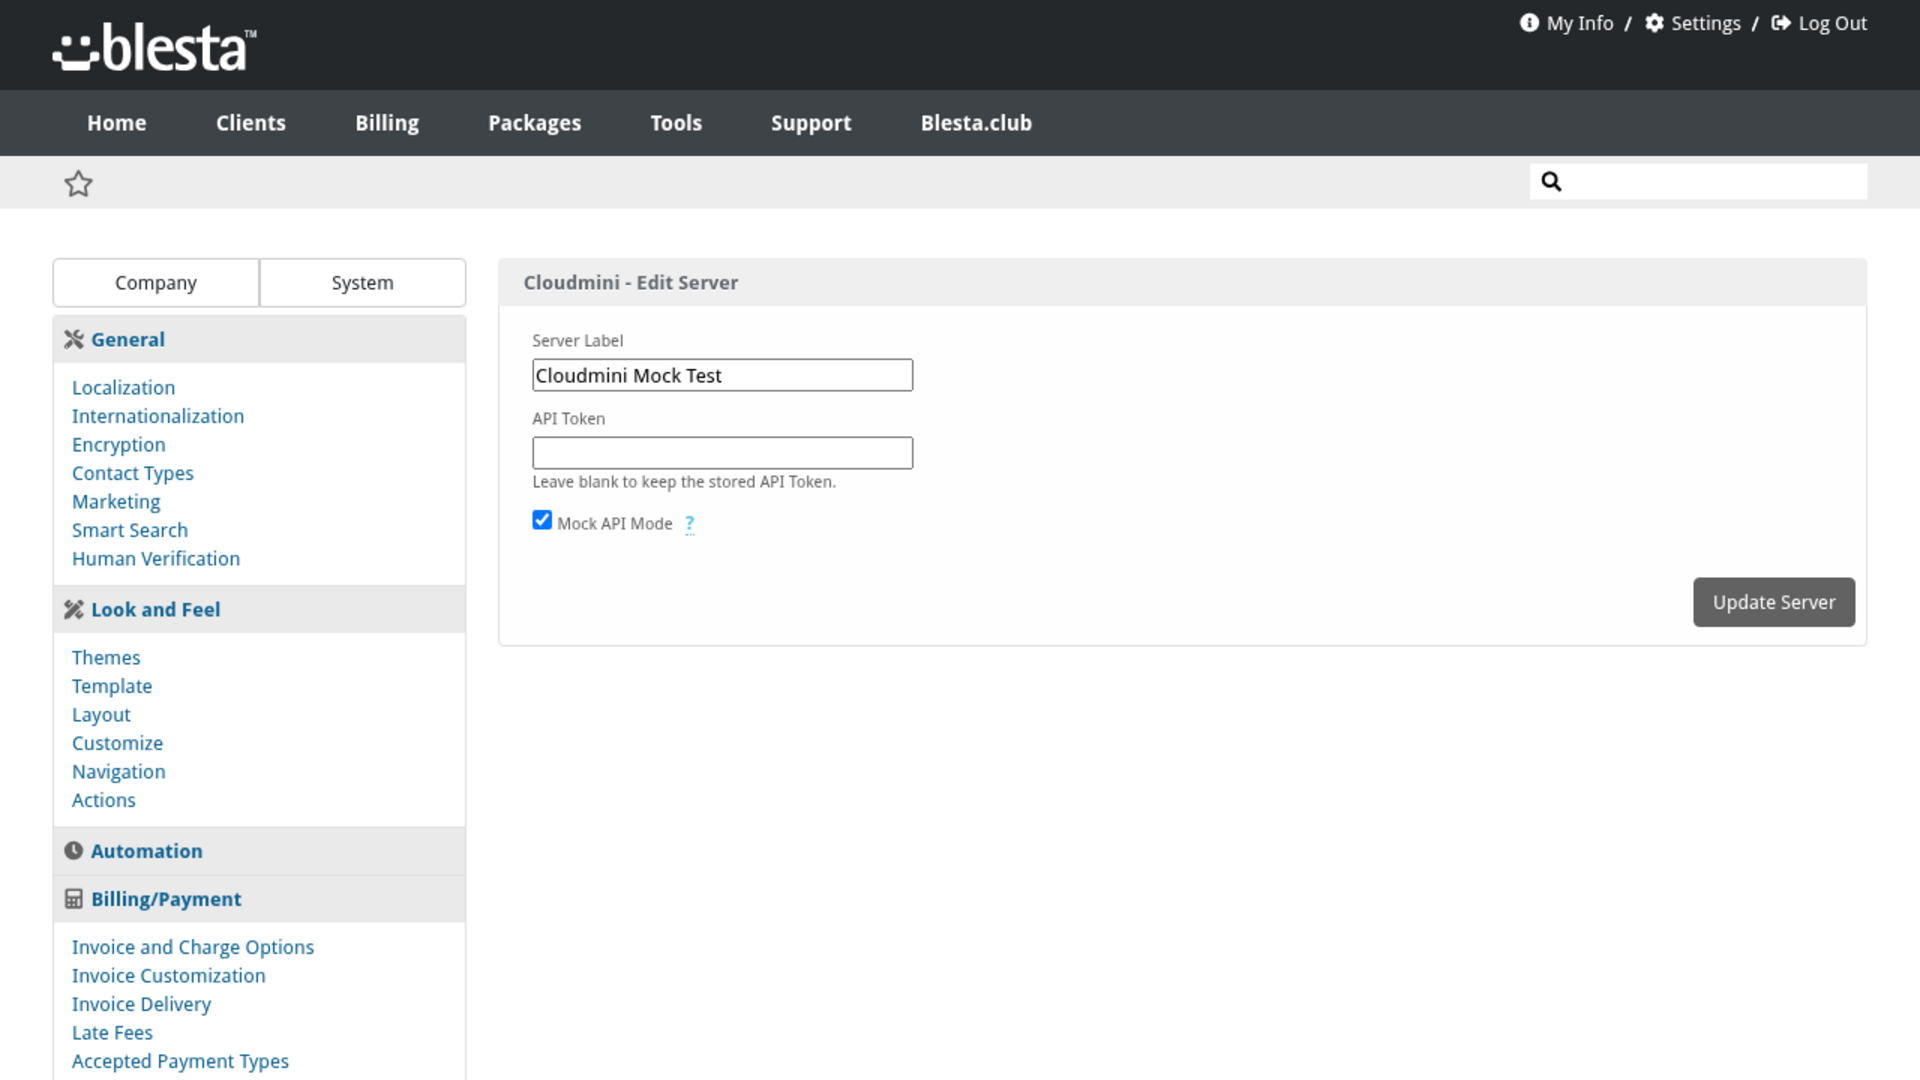Open Navigation settings
1920x1080 pixels.
click(x=119, y=772)
